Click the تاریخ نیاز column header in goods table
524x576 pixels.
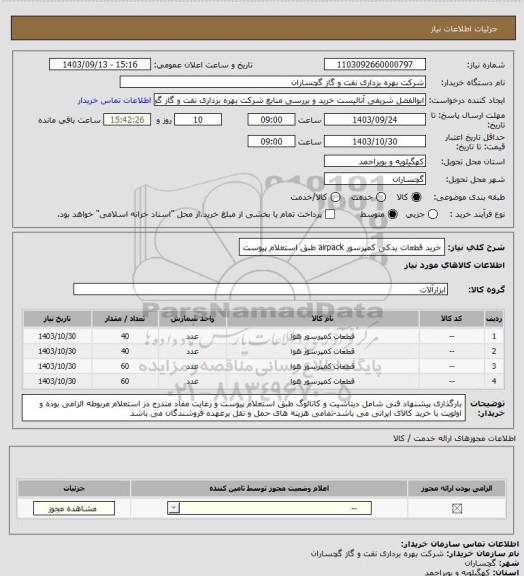tap(57, 318)
